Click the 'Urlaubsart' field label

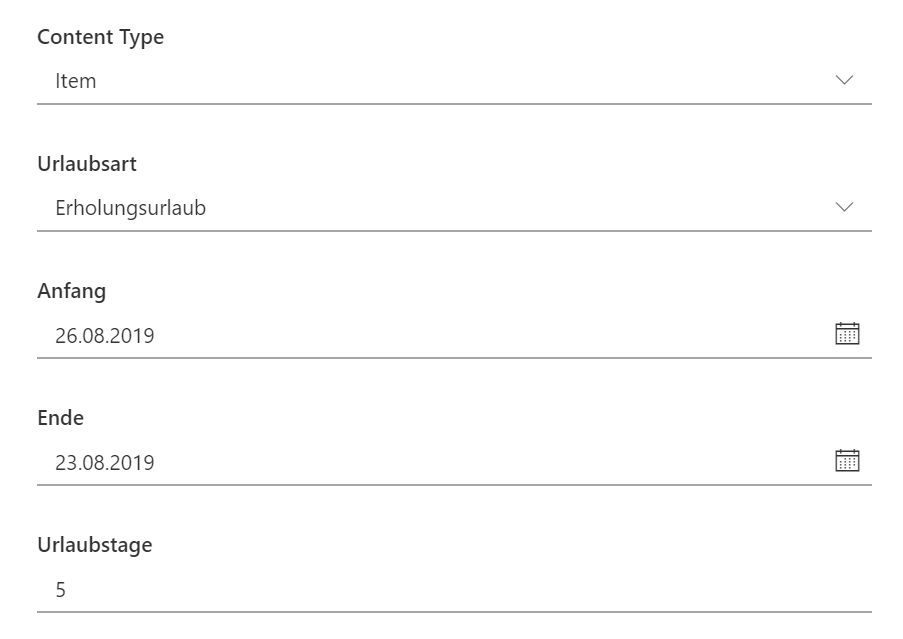87,164
